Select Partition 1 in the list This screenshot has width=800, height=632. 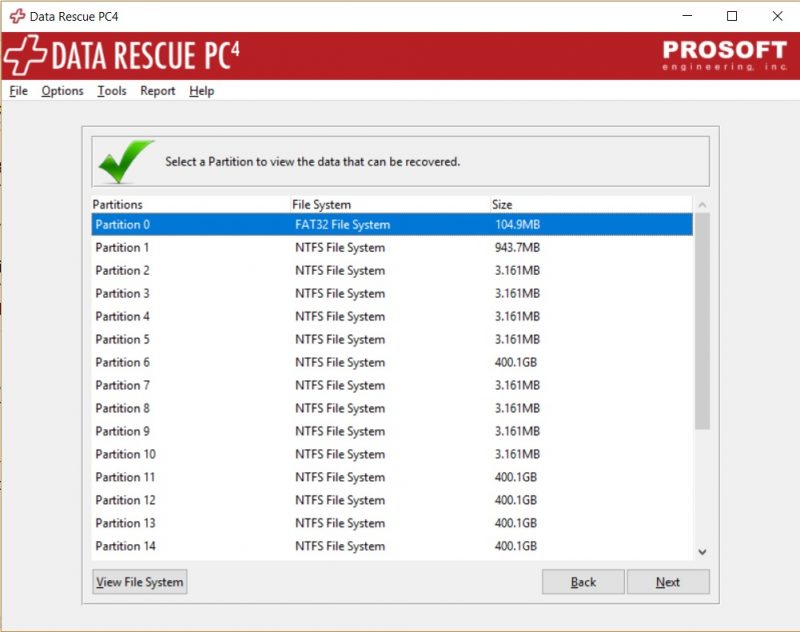click(x=392, y=247)
